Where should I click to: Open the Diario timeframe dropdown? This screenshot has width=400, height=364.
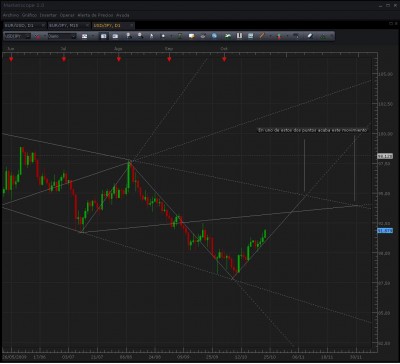(62, 36)
